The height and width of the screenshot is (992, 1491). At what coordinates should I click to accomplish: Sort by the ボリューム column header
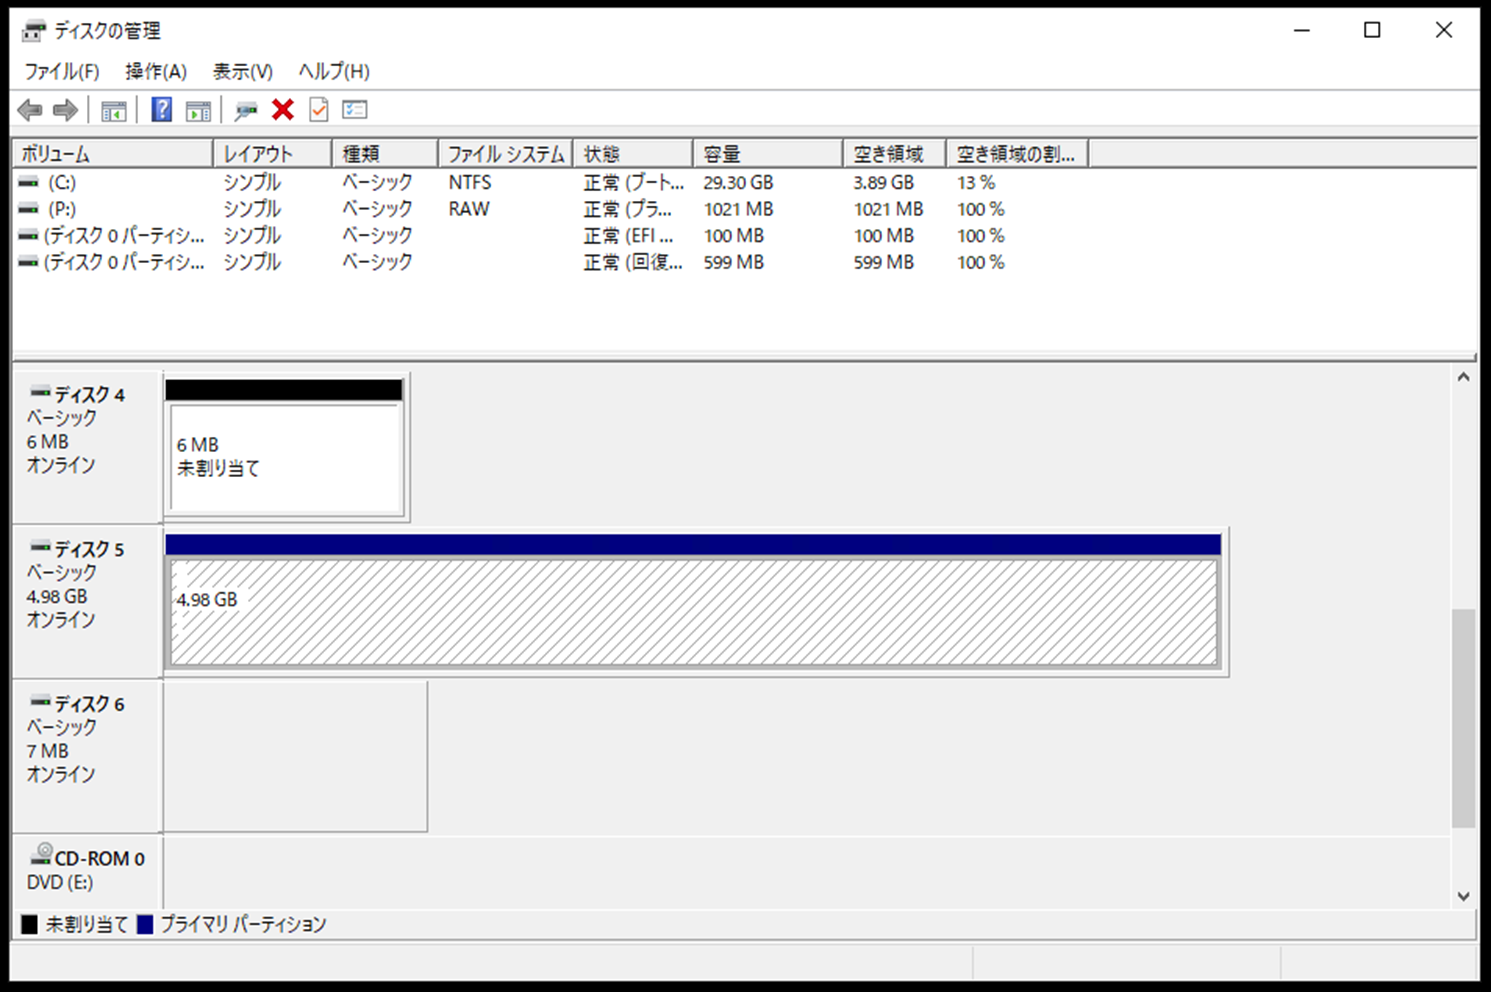113,154
